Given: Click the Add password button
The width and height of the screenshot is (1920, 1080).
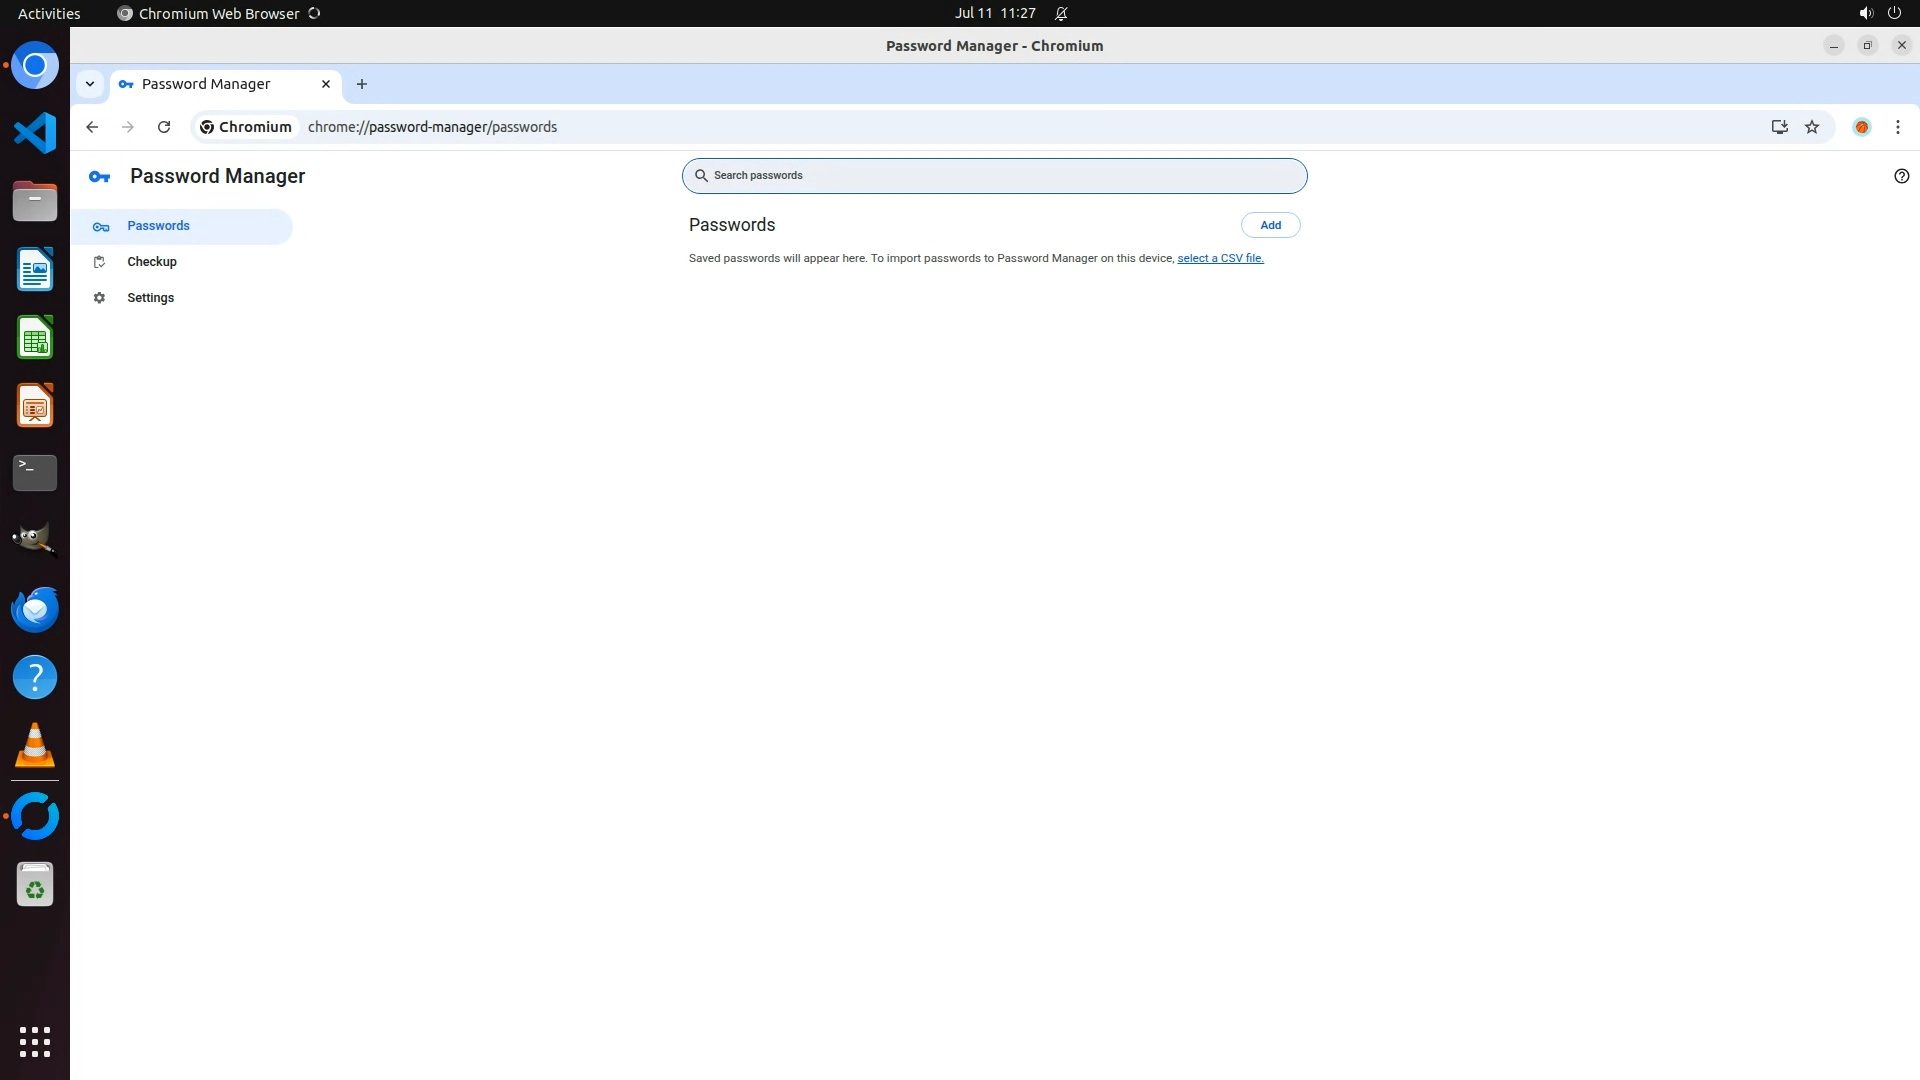Looking at the screenshot, I should pyautogui.click(x=1270, y=225).
